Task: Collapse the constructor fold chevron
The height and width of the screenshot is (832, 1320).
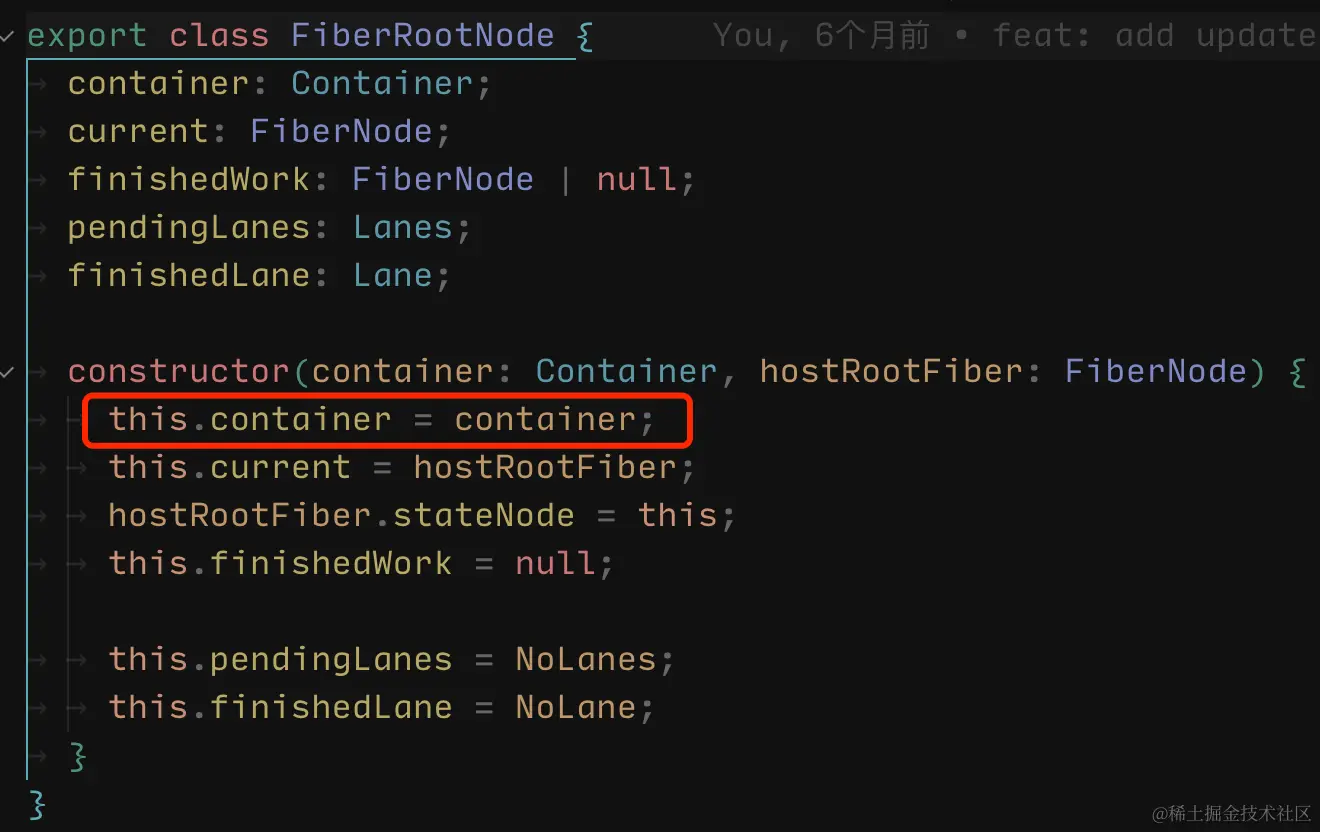Action: (8, 372)
